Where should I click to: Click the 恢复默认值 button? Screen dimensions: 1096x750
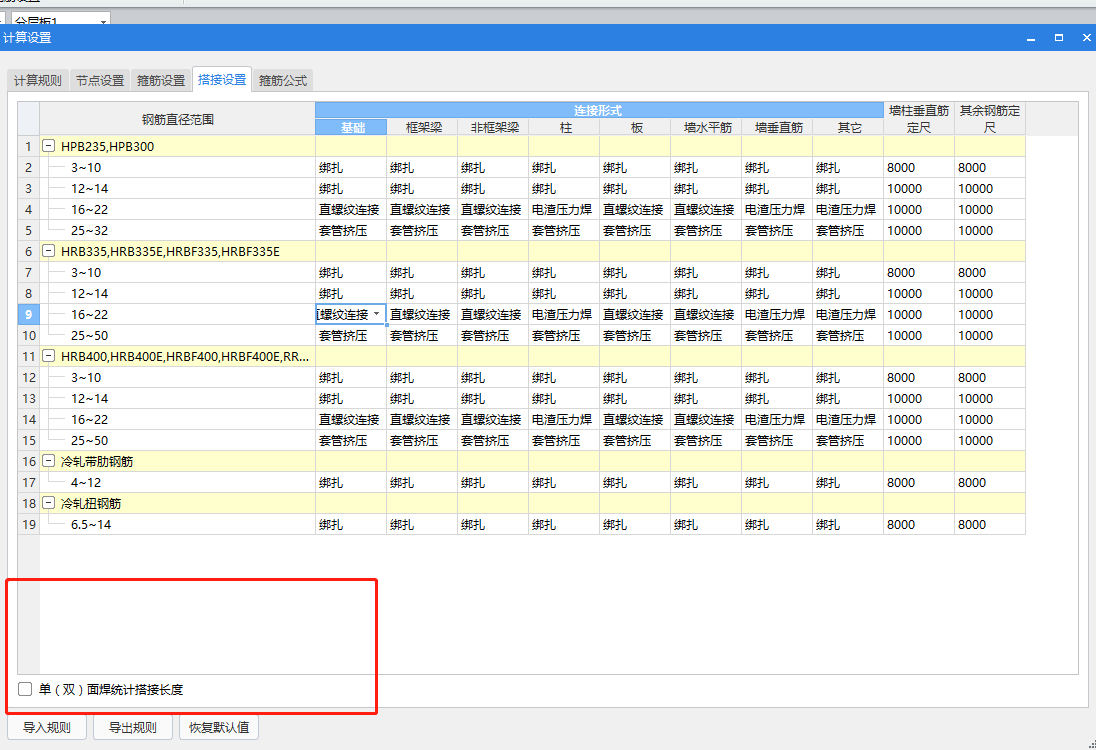pyautogui.click(x=219, y=728)
